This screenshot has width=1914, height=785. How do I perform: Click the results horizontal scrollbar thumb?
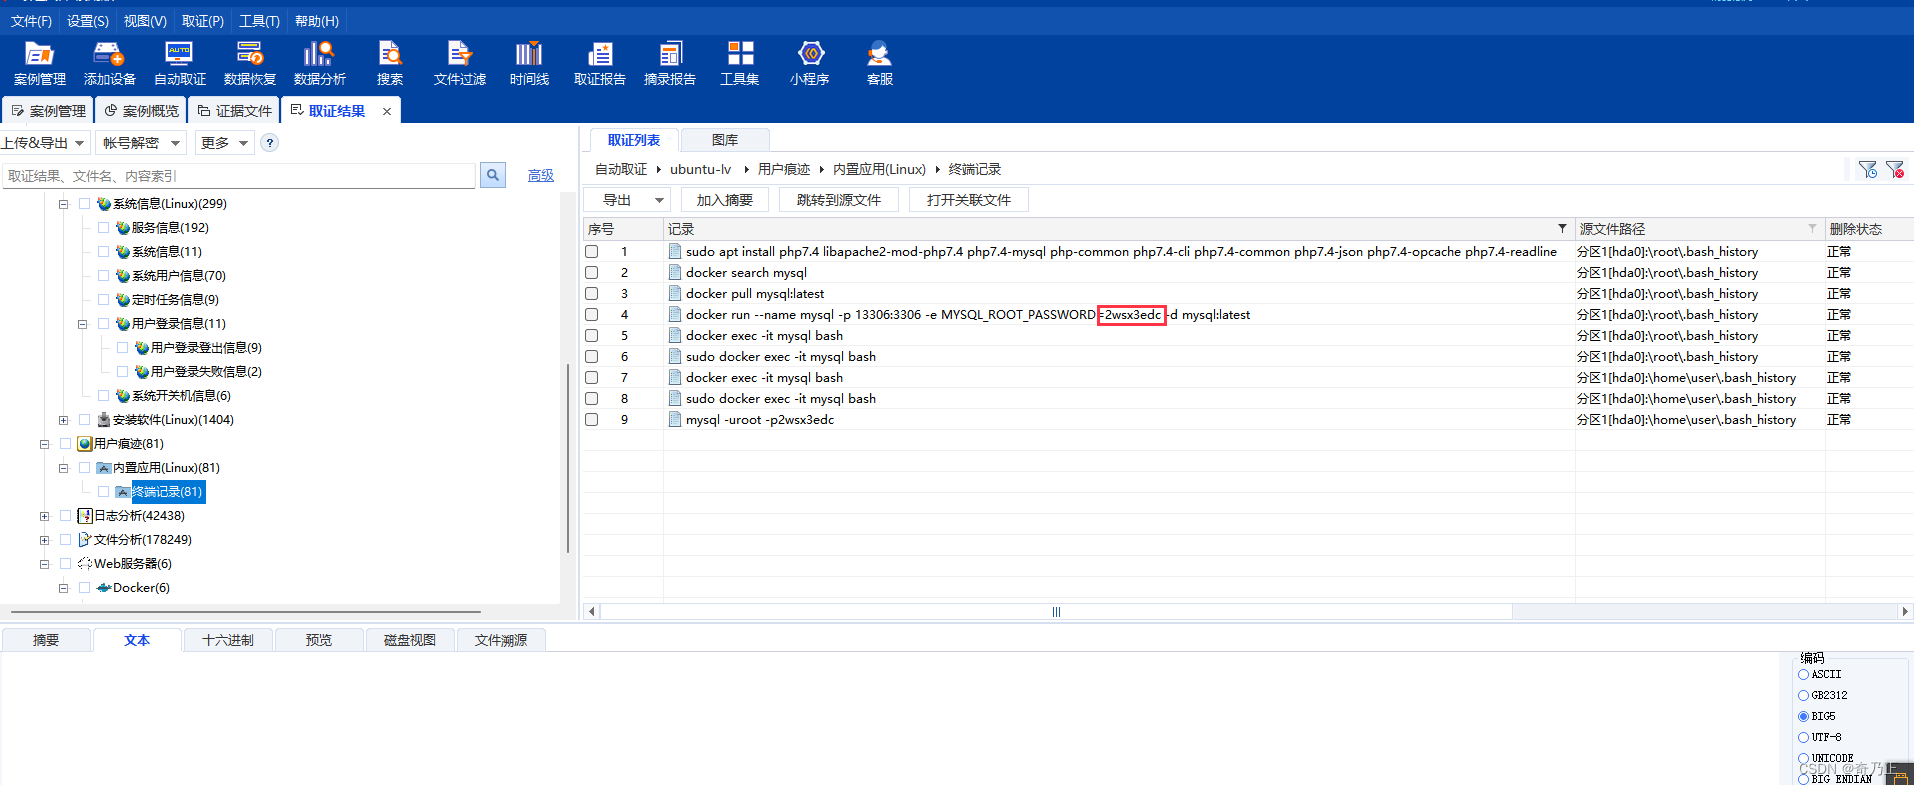(x=1055, y=611)
